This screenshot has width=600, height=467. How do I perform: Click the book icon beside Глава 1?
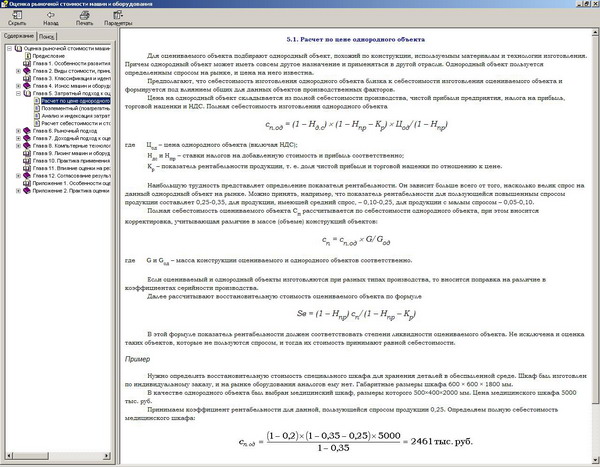(x=27, y=64)
